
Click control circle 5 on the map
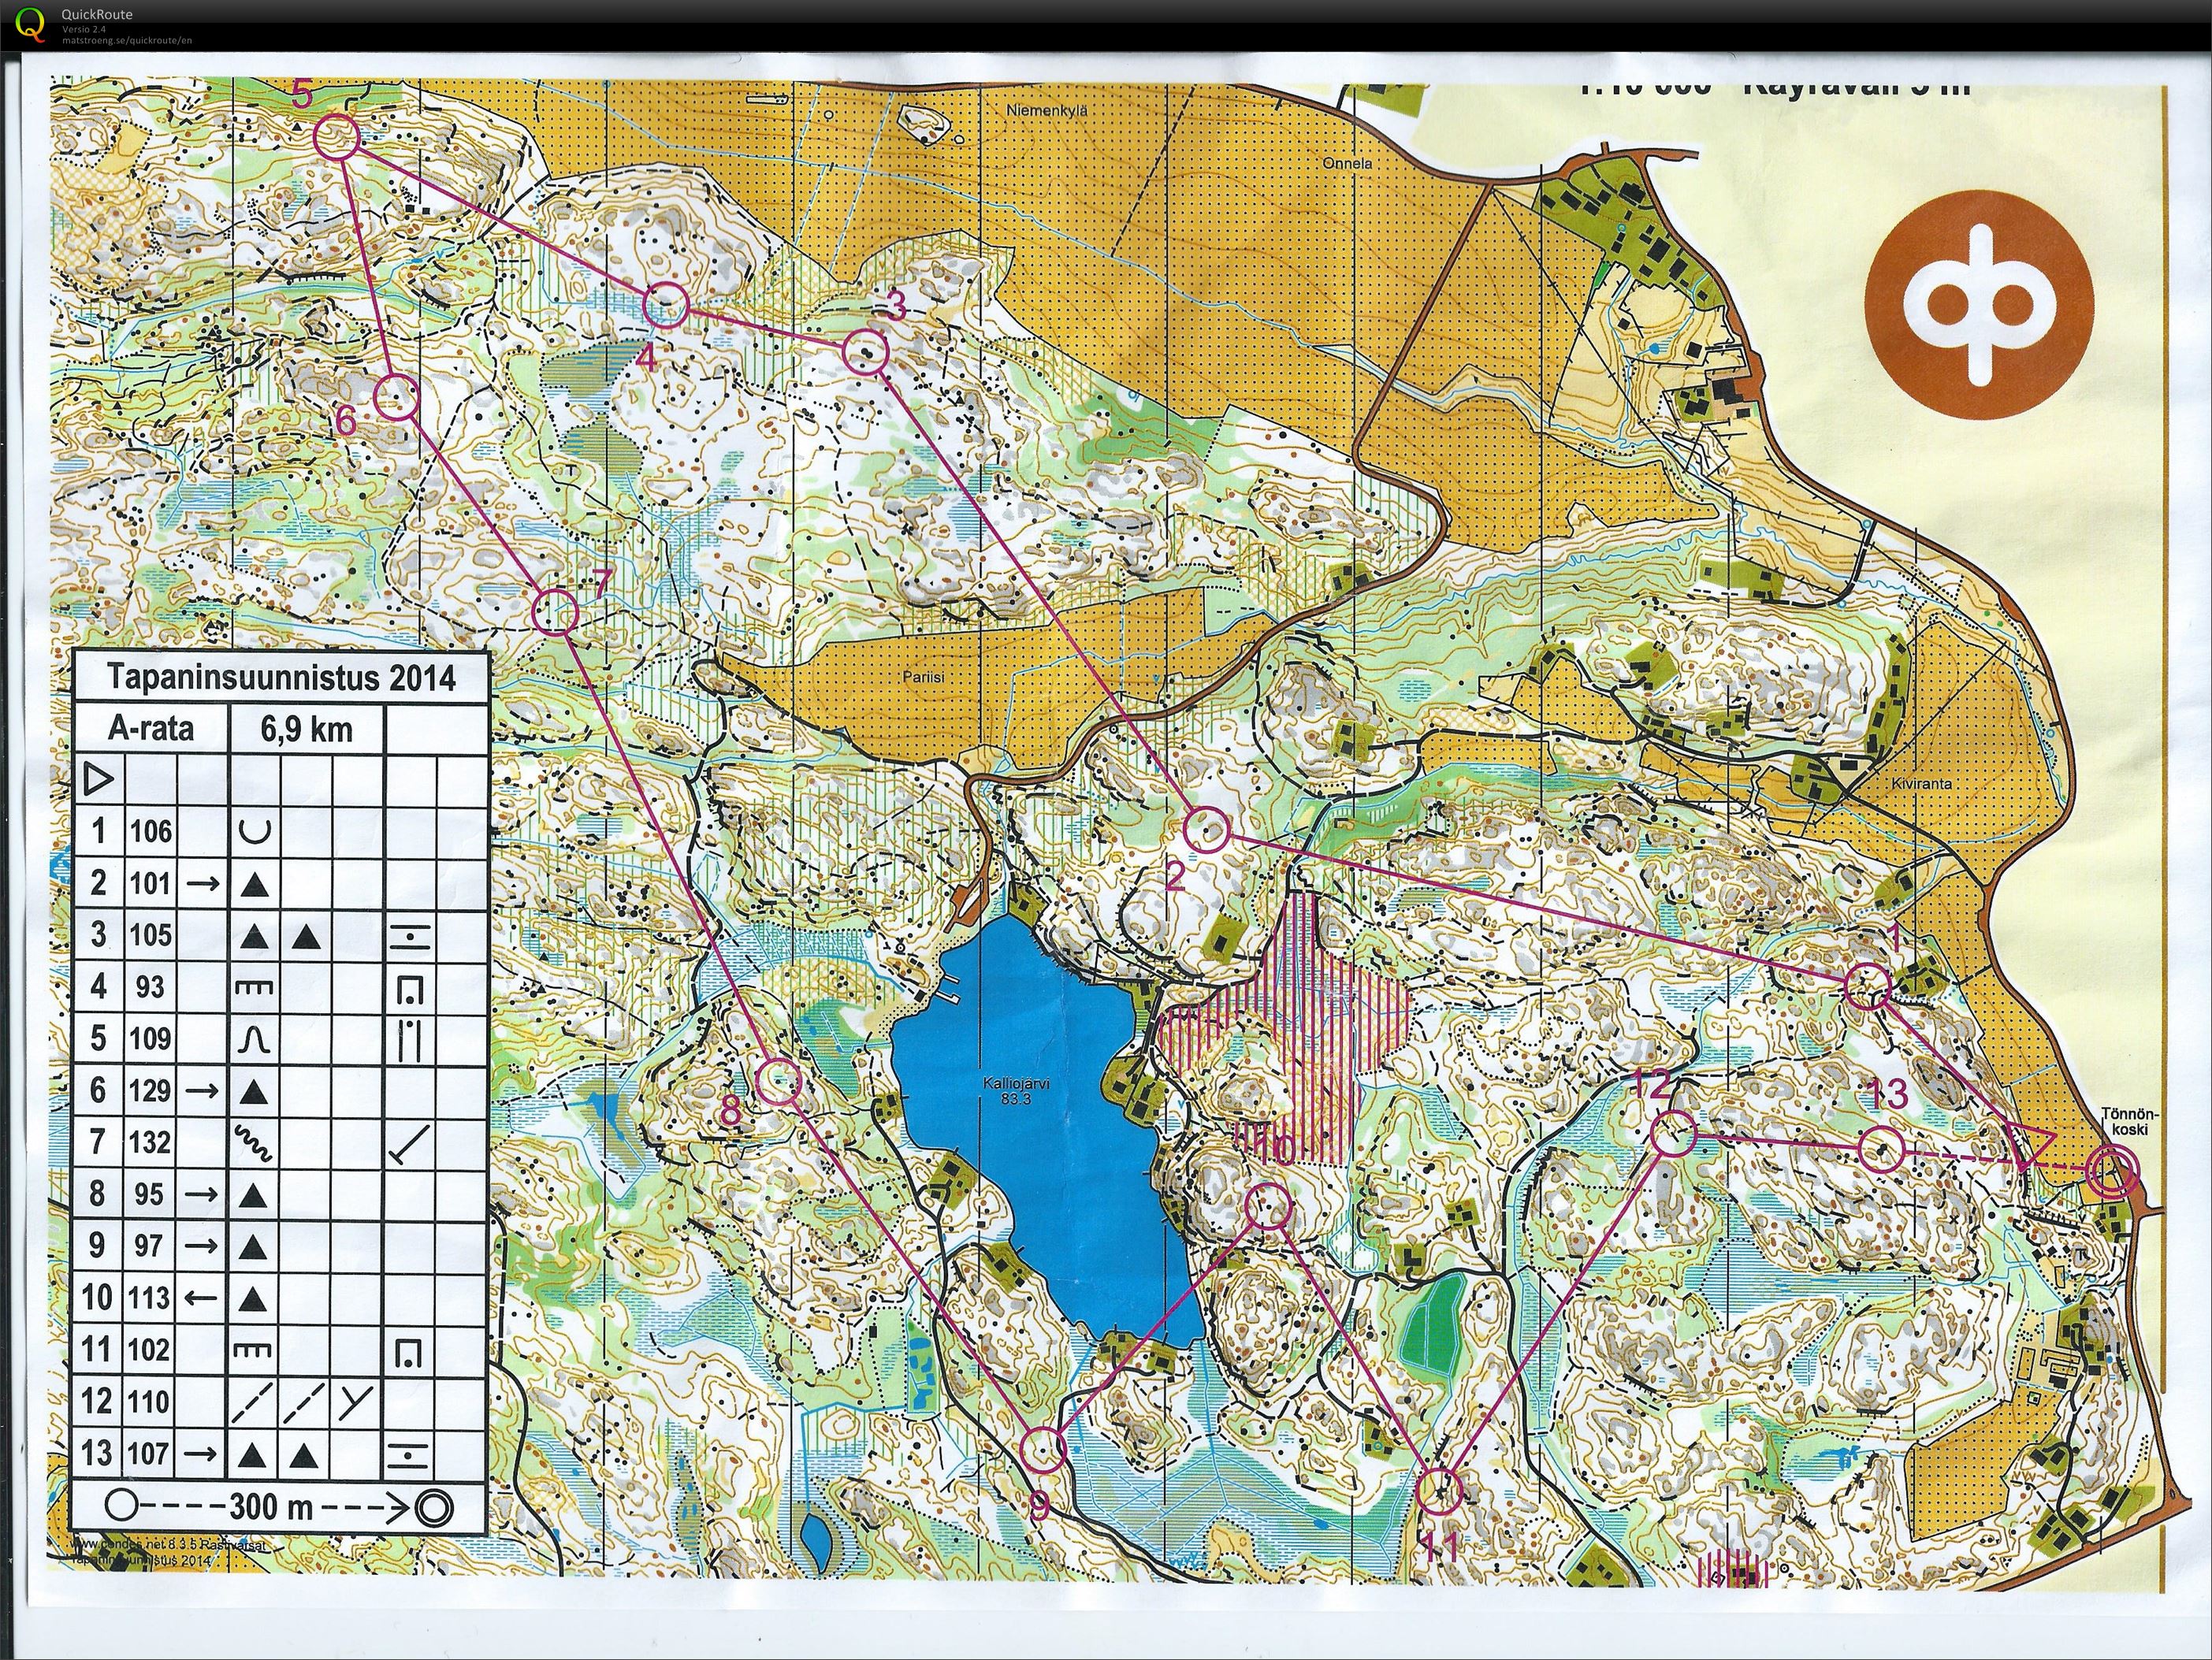(x=336, y=137)
